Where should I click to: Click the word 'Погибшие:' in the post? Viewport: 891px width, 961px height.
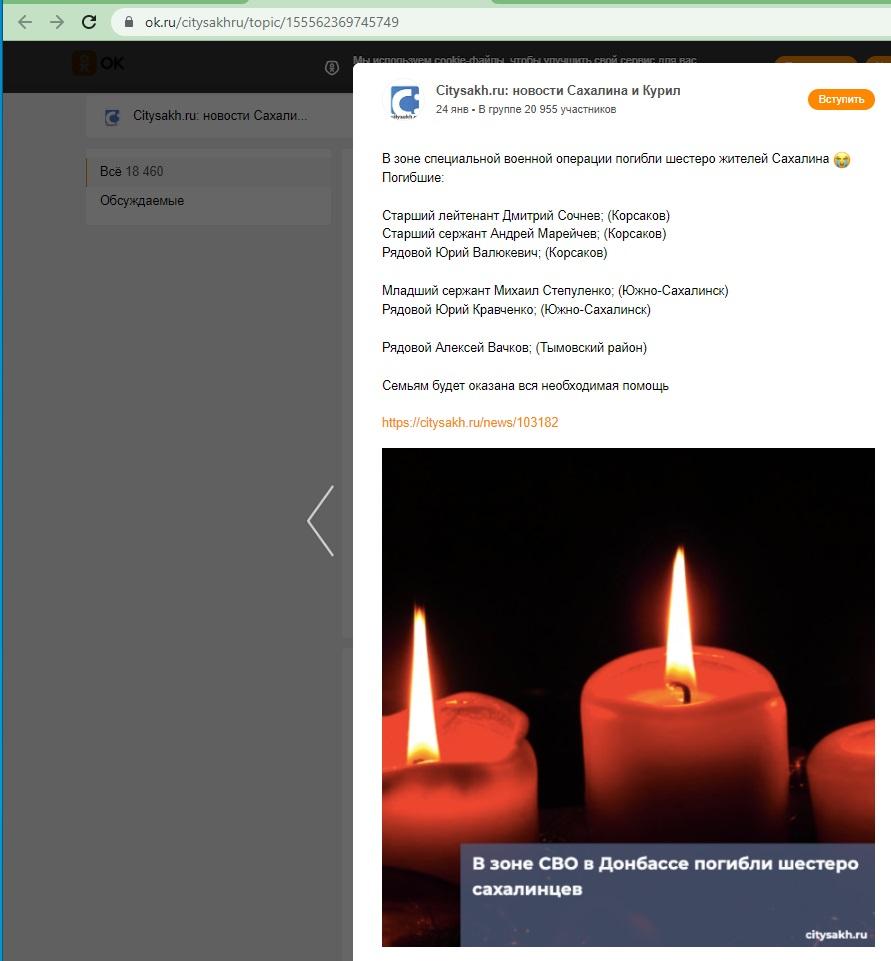413,178
